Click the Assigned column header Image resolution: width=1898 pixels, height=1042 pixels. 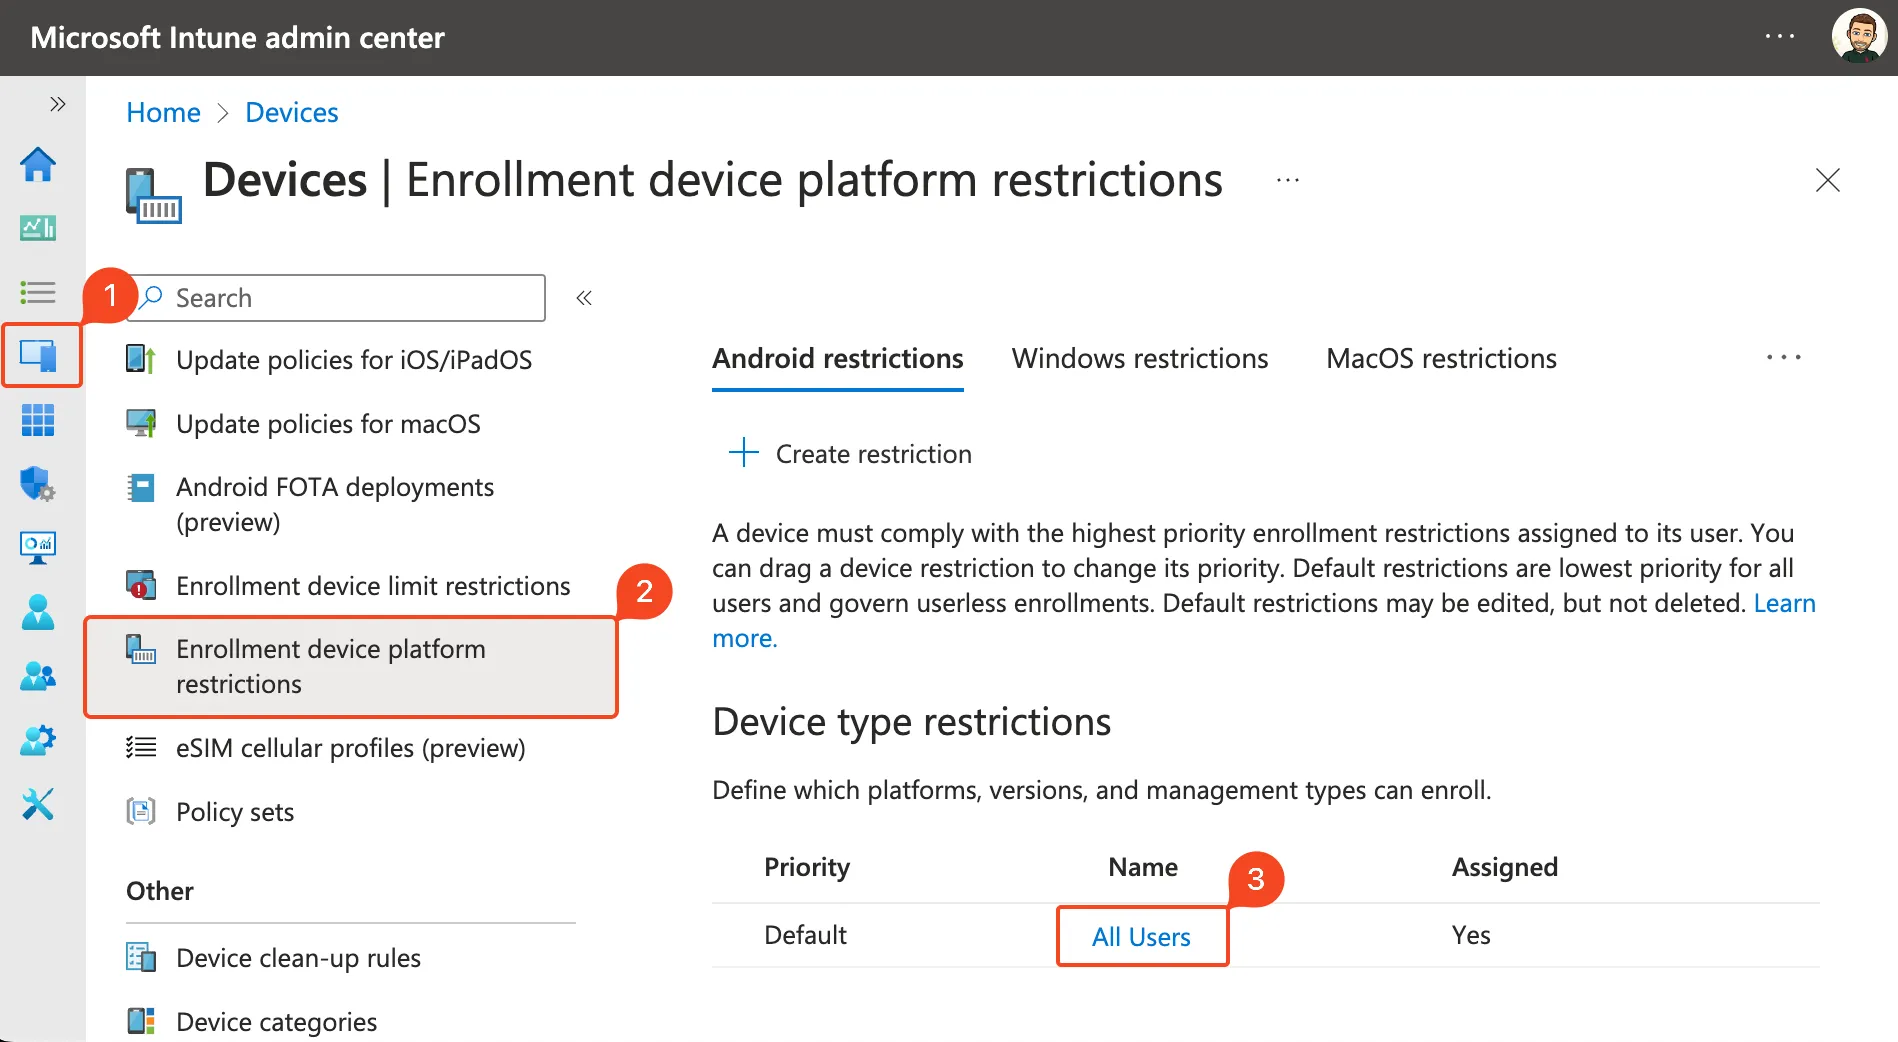coord(1505,867)
